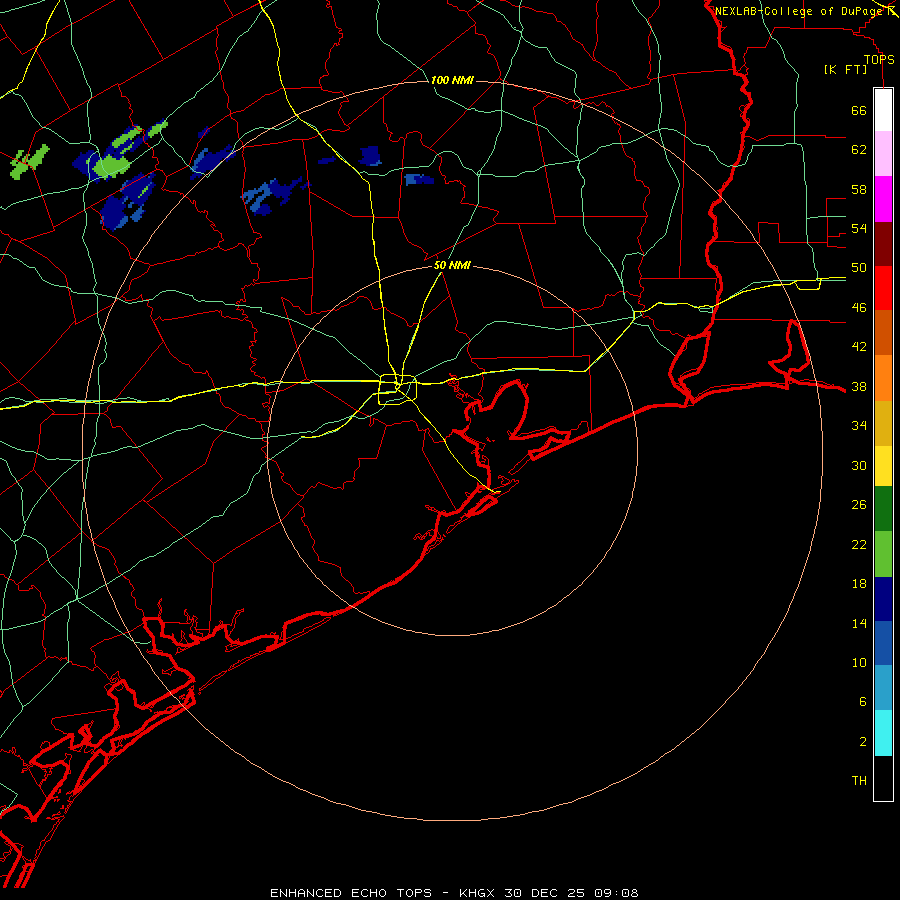The image size is (900, 900).
Task: Click the 'KHGX' radar site identifier
Action: tap(476, 893)
